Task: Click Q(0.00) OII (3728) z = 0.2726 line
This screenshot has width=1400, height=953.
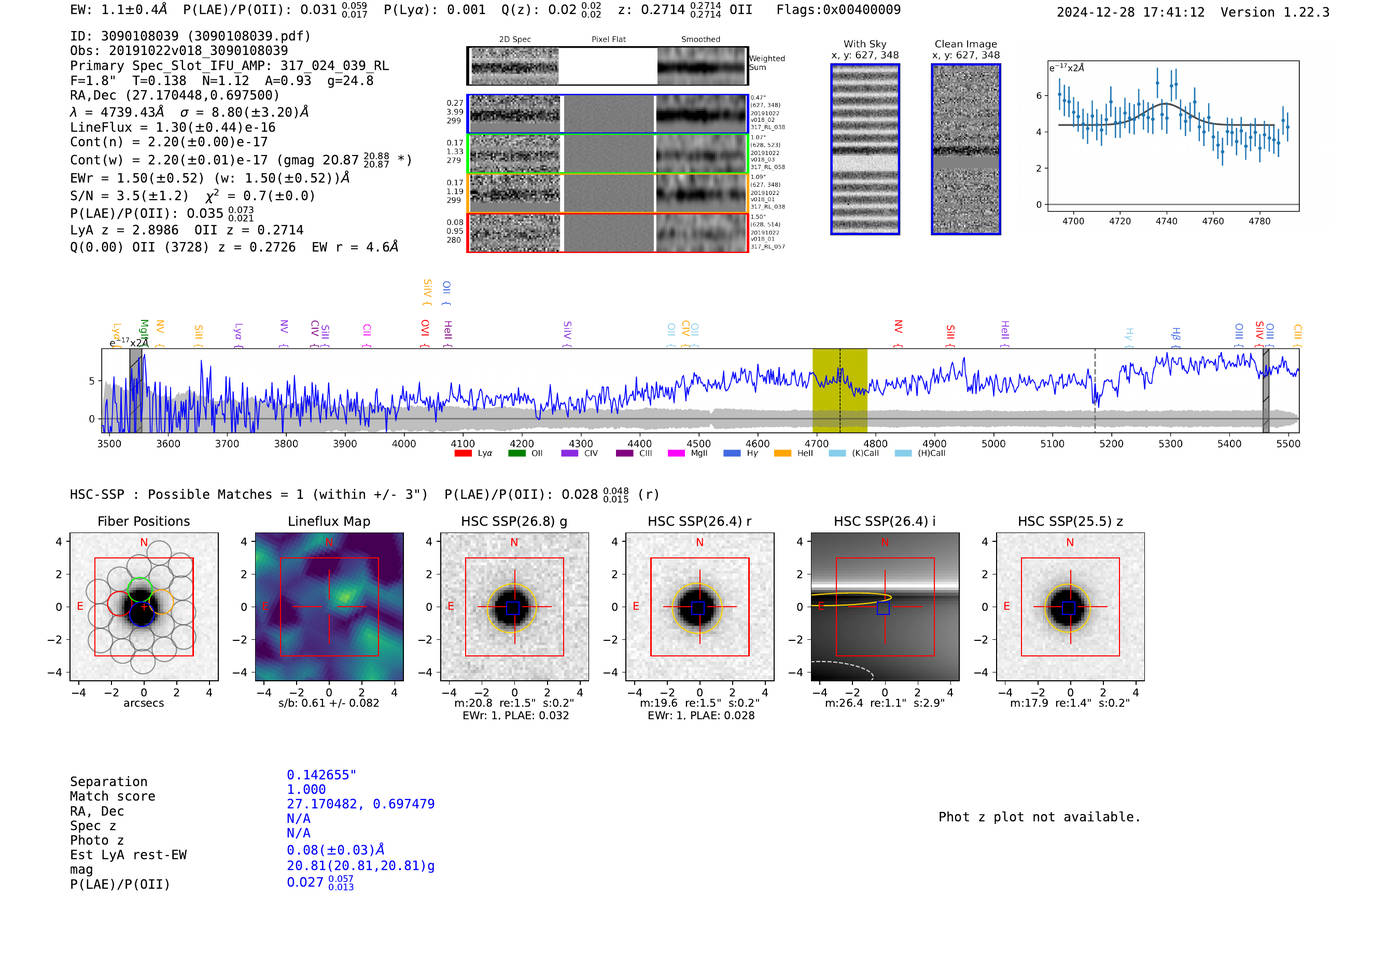Action: (234, 247)
